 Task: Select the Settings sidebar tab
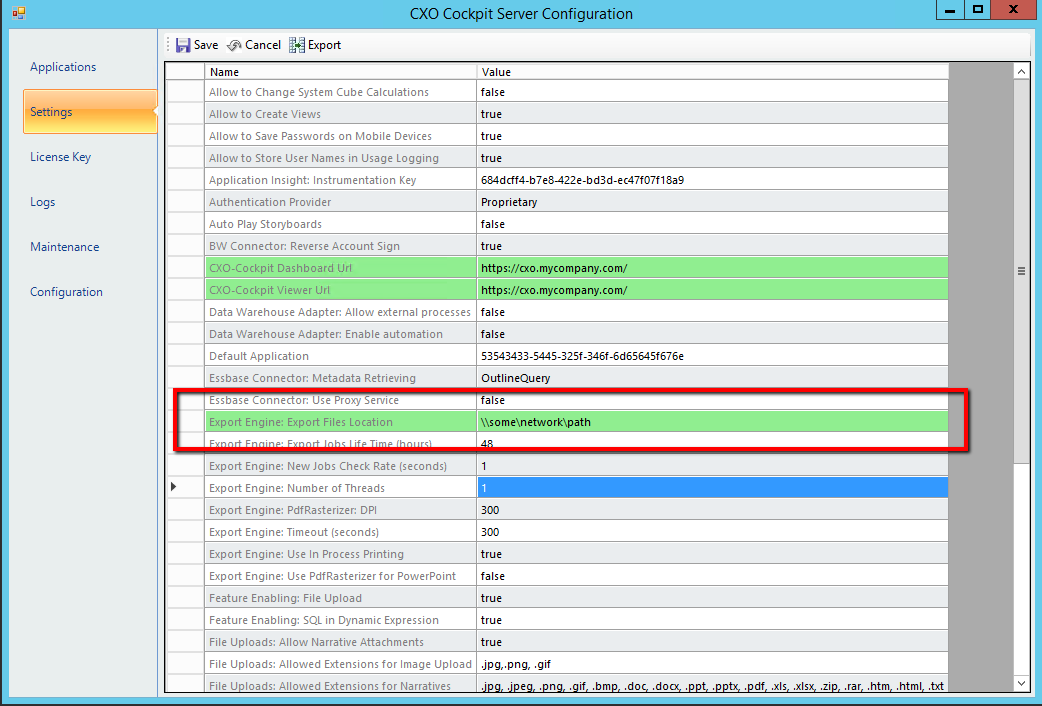[90, 112]
